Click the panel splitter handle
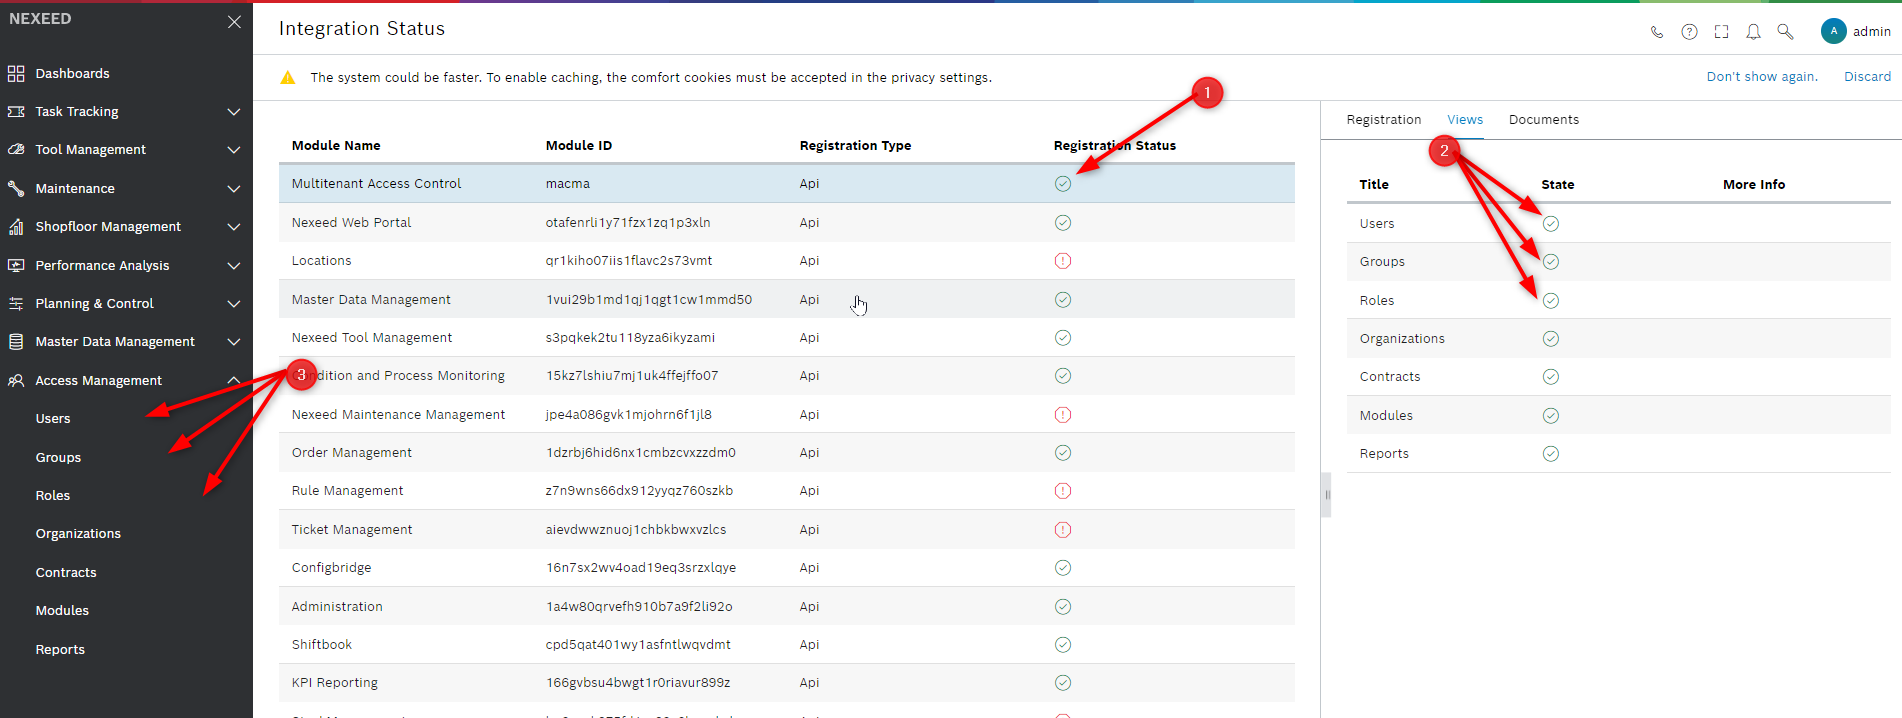 1326,494
